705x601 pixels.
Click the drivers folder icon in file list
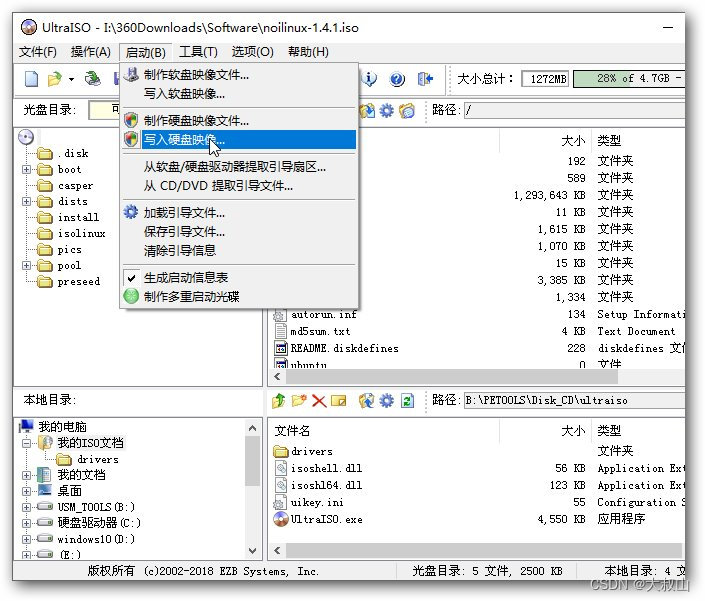point(281,451)
